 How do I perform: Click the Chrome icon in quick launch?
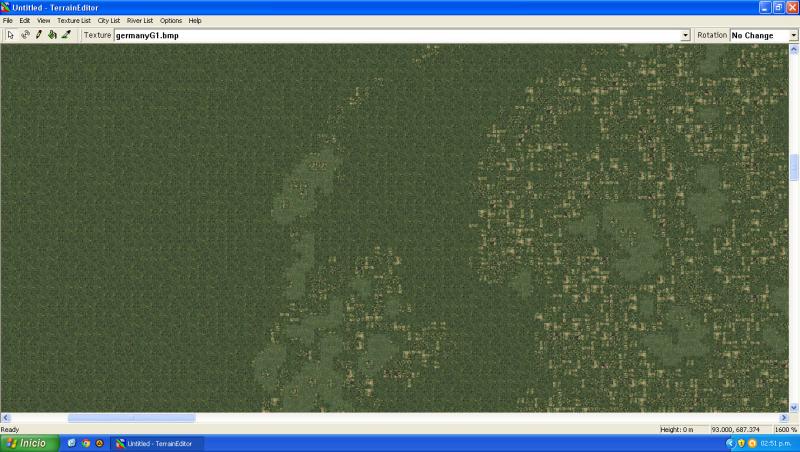click(x=86, y=443)
